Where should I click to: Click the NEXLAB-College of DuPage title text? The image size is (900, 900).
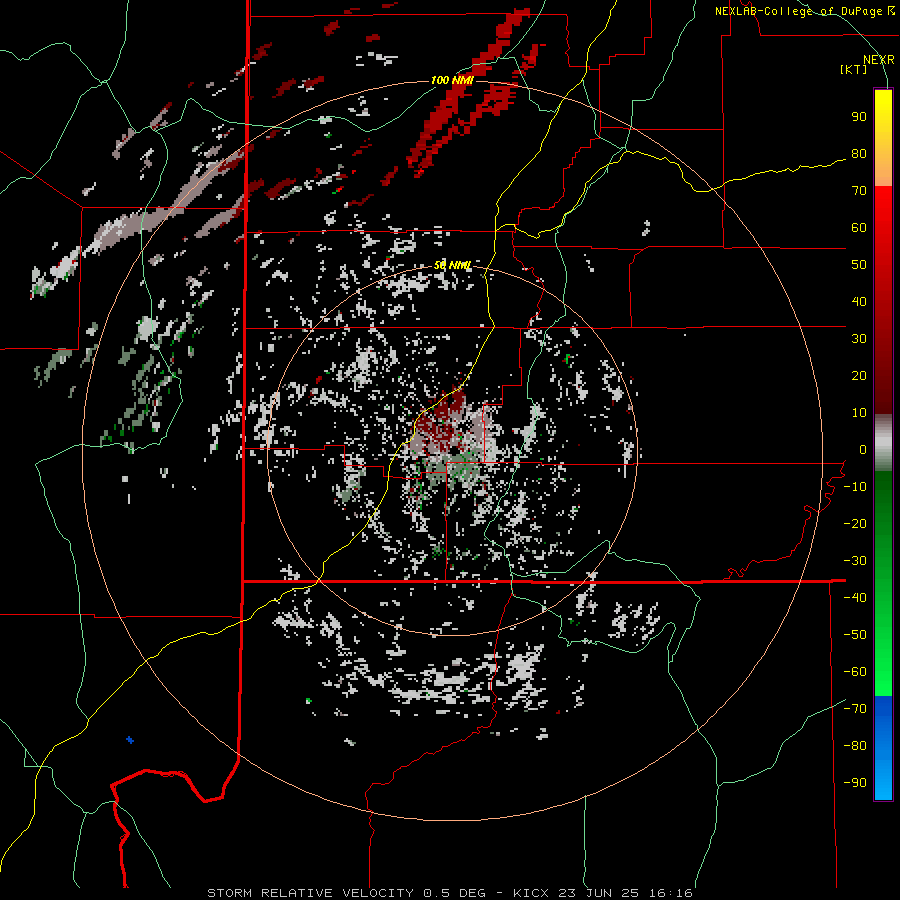(x=804, y=11)
